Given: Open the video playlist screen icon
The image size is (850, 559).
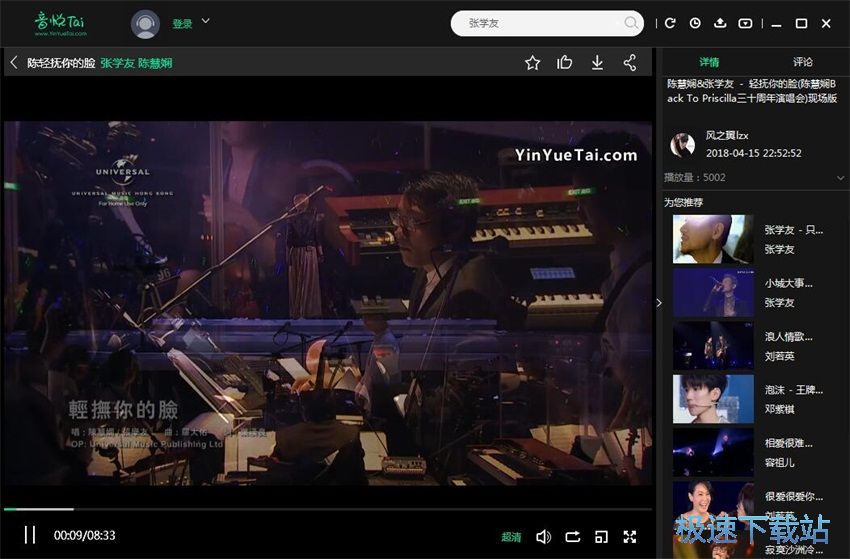Looking at the screenshot, I should pyautogui.click(x=745, y=23).
